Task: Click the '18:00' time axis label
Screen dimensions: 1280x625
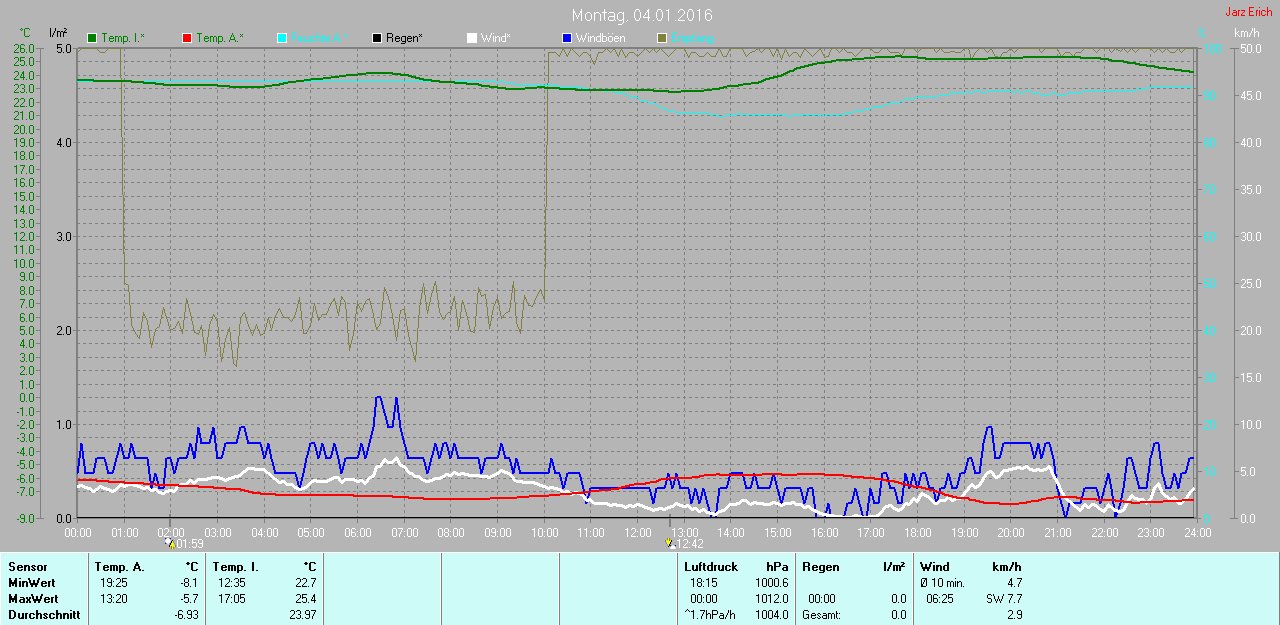Action: pos(917,532)
